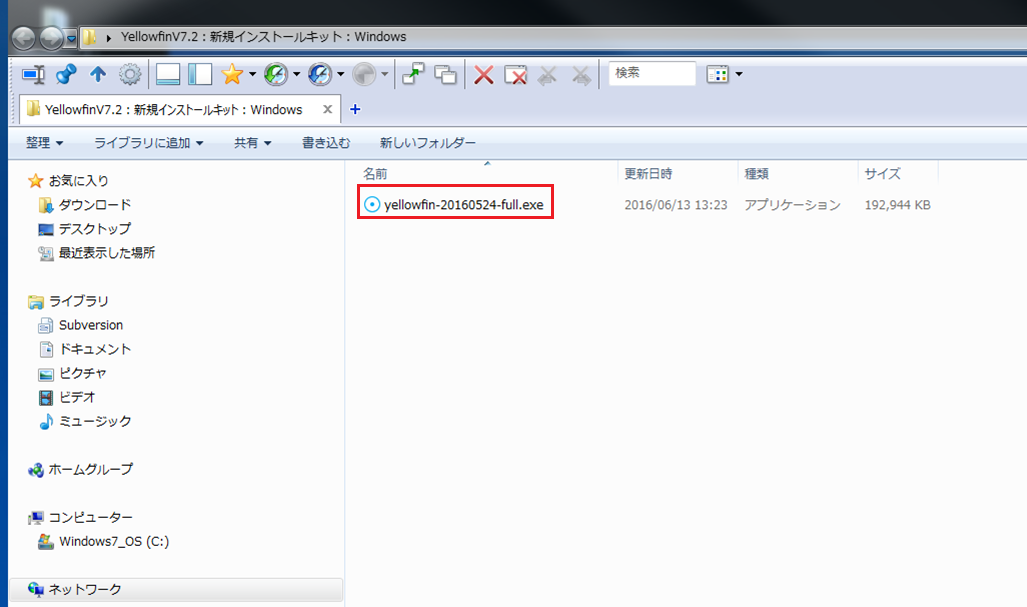Open the ダウンロード folder in sidebar
The image size is (1027, 607).
95,205
